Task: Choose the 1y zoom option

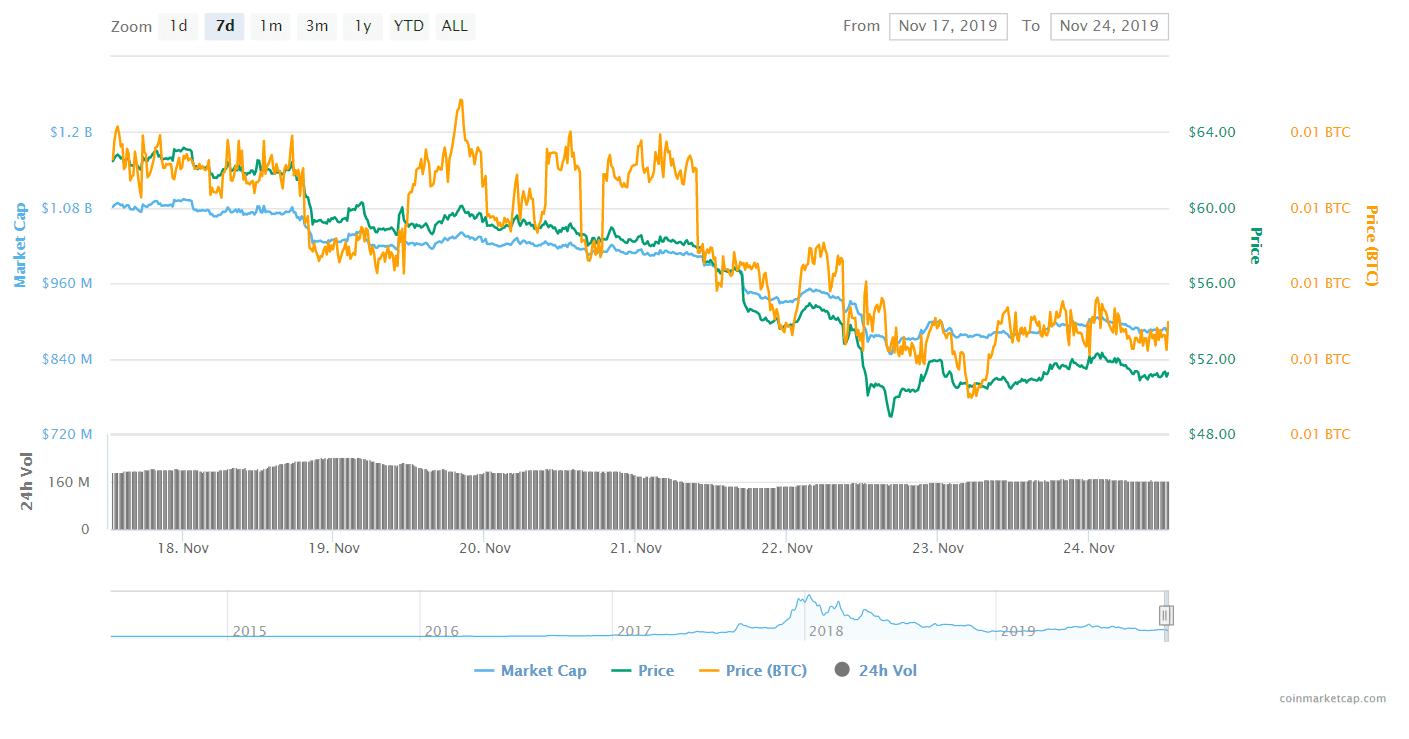Action: coord(362,25)
